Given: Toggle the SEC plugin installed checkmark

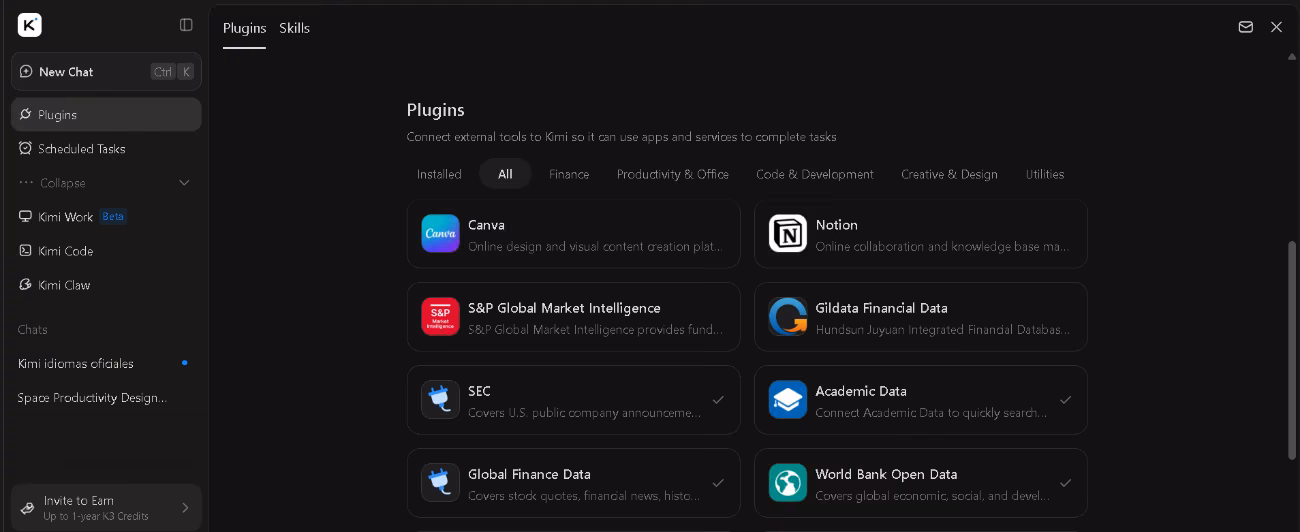Looking at the screenshot, I should coord(717,399).
